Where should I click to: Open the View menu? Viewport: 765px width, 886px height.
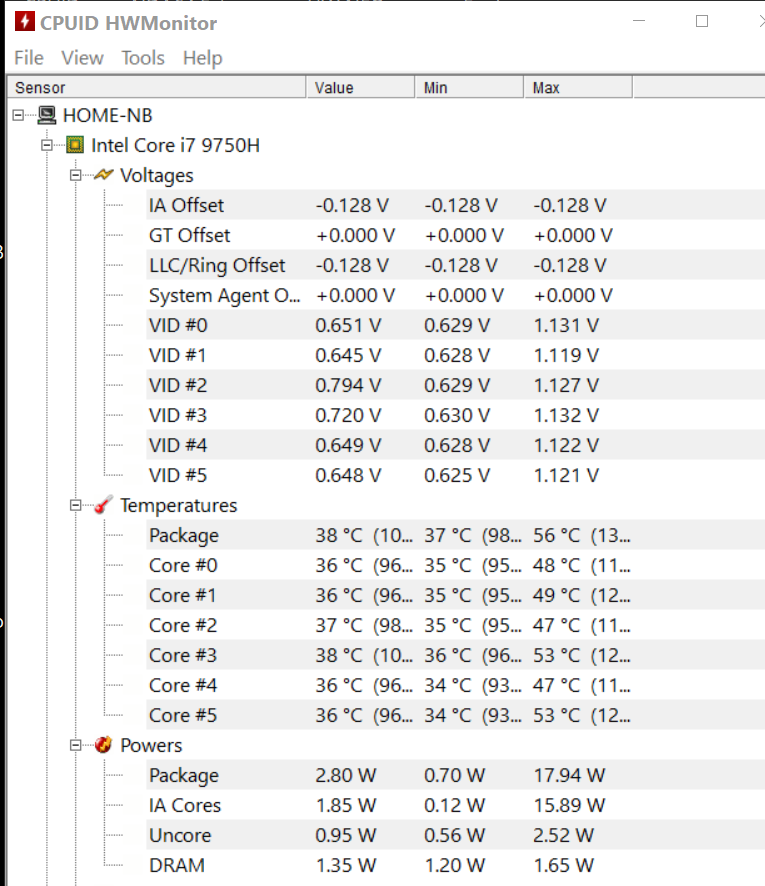pyautogui.click(x=82, y=58)
